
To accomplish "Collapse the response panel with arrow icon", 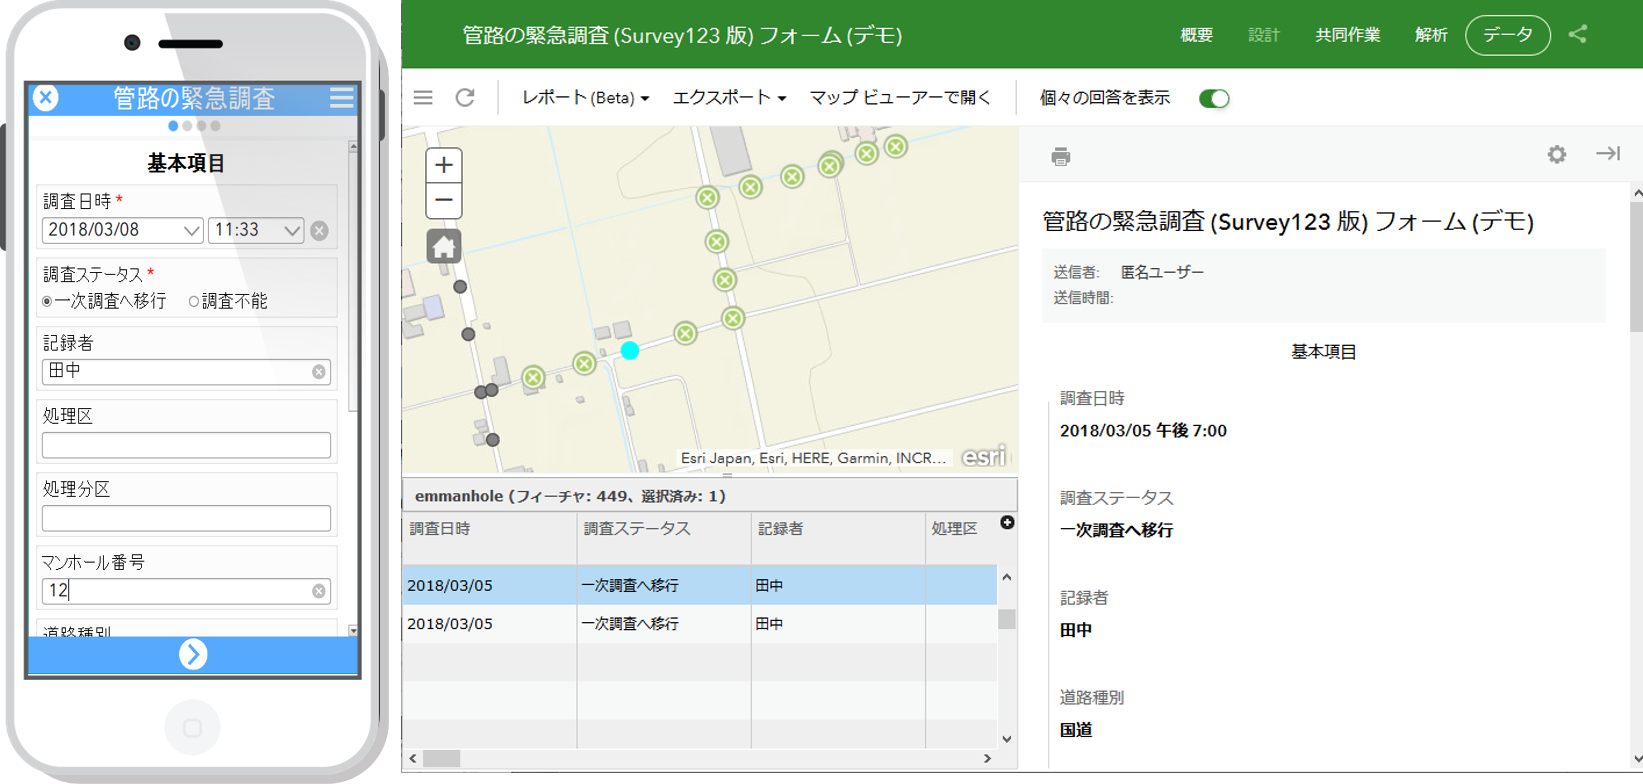I will point(1608,153).
